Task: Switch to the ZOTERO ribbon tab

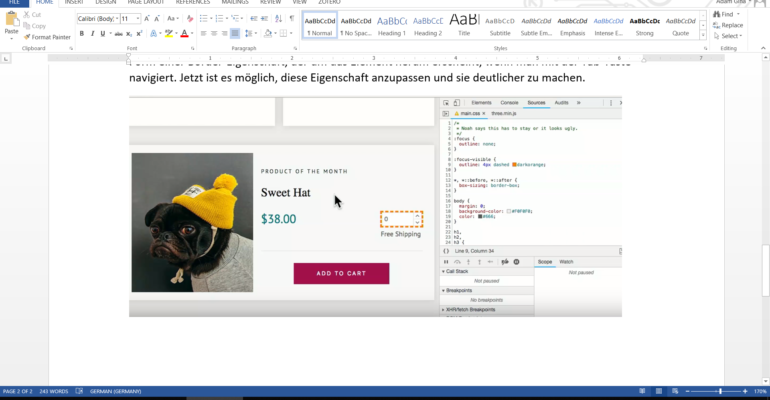Action: pos(329,2)
